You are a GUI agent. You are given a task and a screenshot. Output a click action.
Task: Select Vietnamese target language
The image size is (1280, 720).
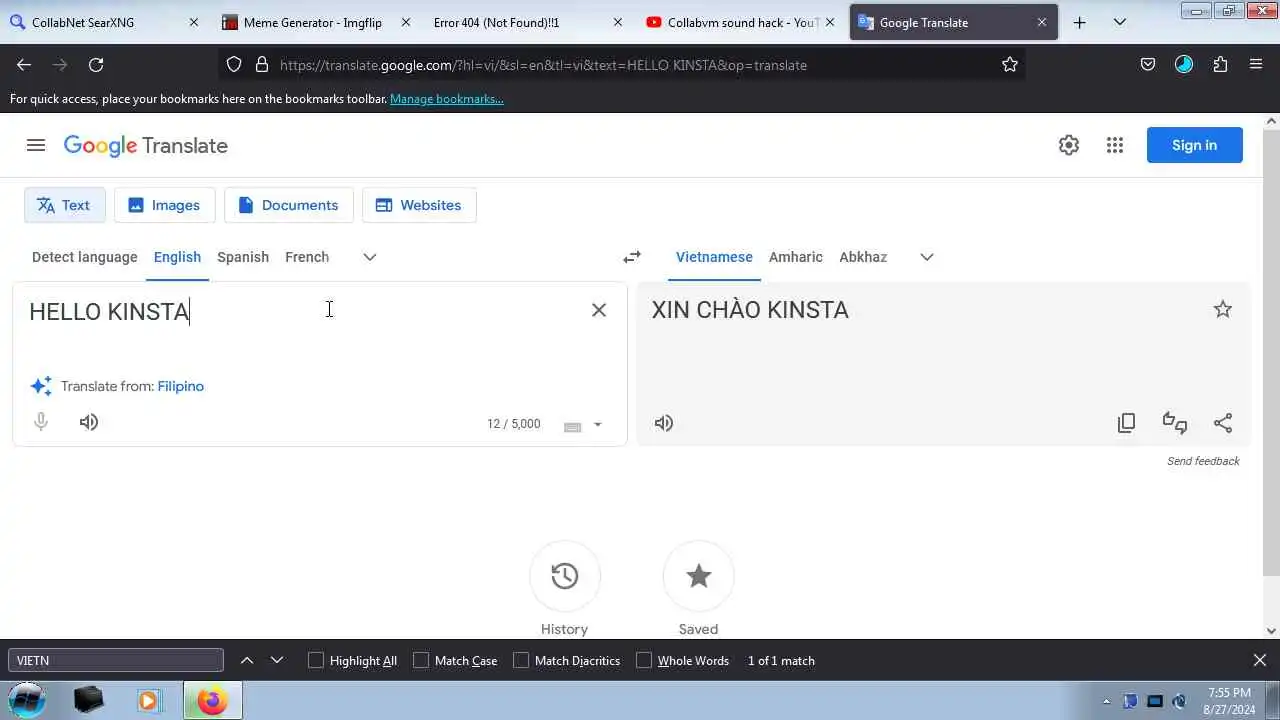coord(714,257)
